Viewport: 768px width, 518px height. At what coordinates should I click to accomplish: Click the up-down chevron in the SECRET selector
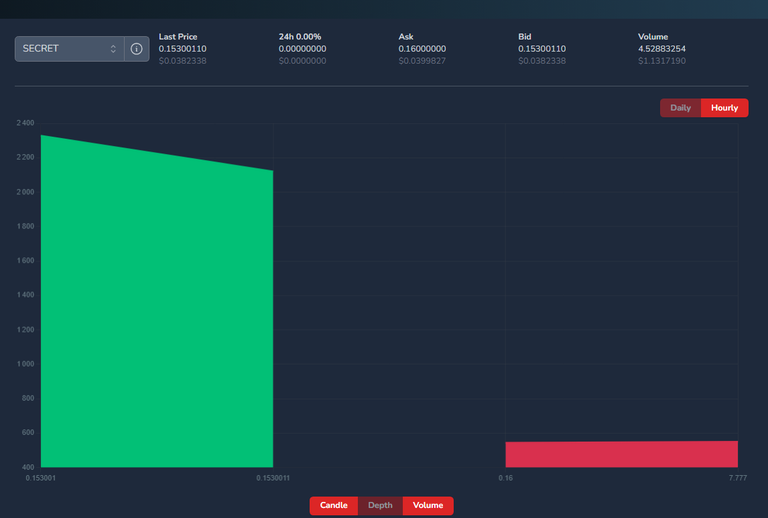[113, 49]
